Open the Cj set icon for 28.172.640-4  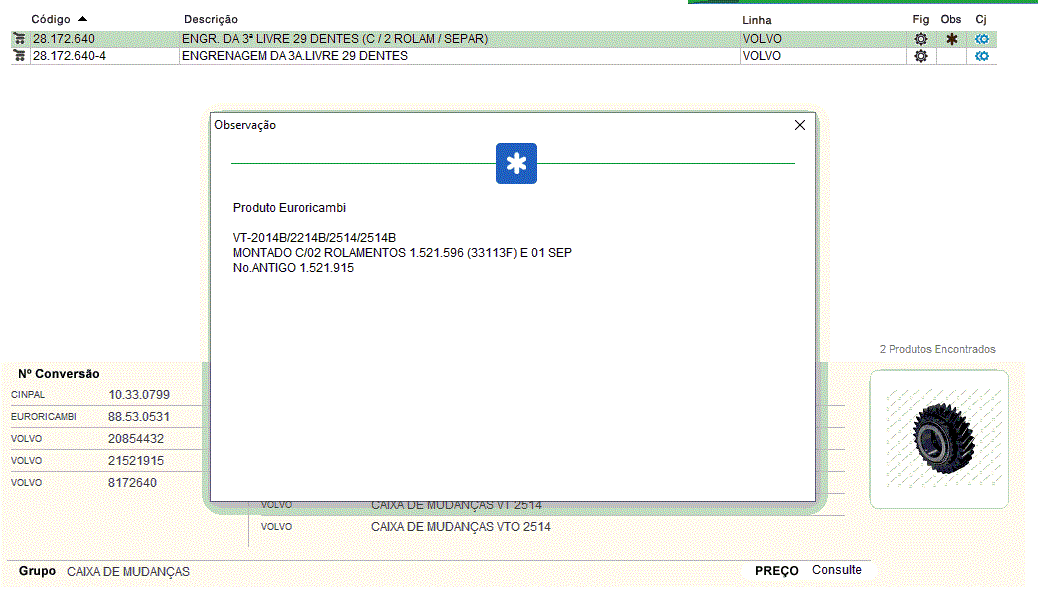pos(982,57)
